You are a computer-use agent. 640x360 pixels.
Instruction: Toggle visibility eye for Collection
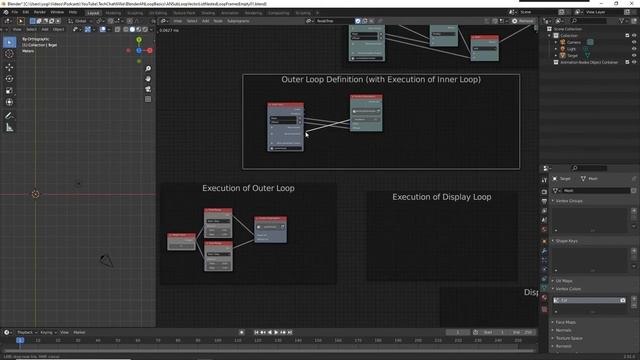634,36
